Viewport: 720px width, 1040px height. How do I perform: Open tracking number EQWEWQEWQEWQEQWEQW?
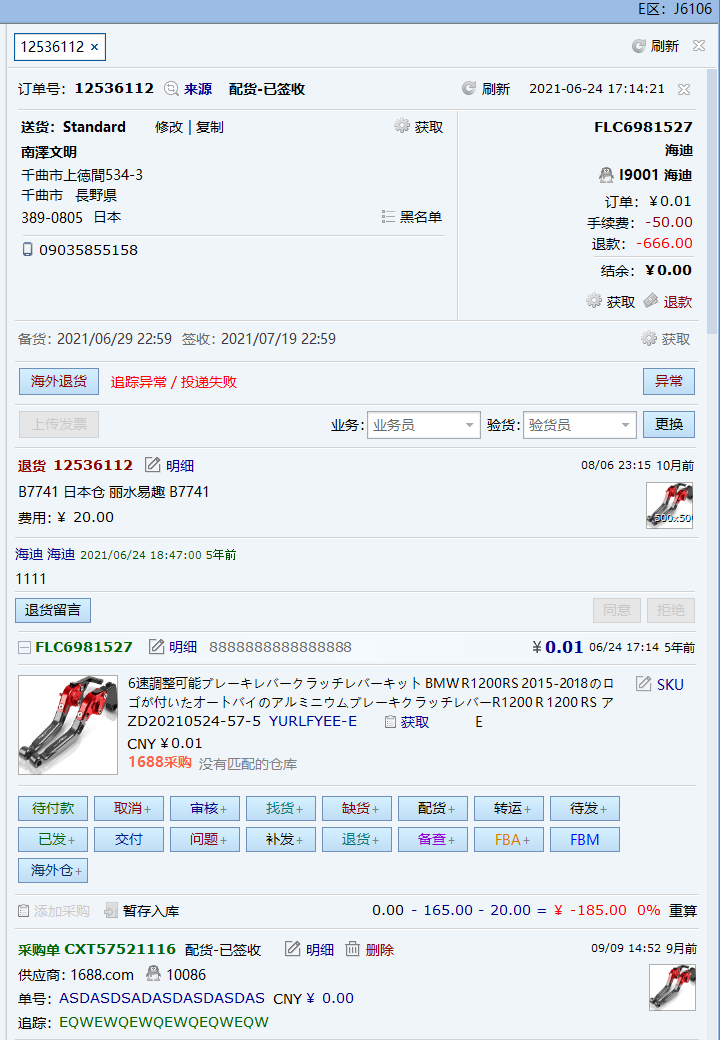point(164,1022)
